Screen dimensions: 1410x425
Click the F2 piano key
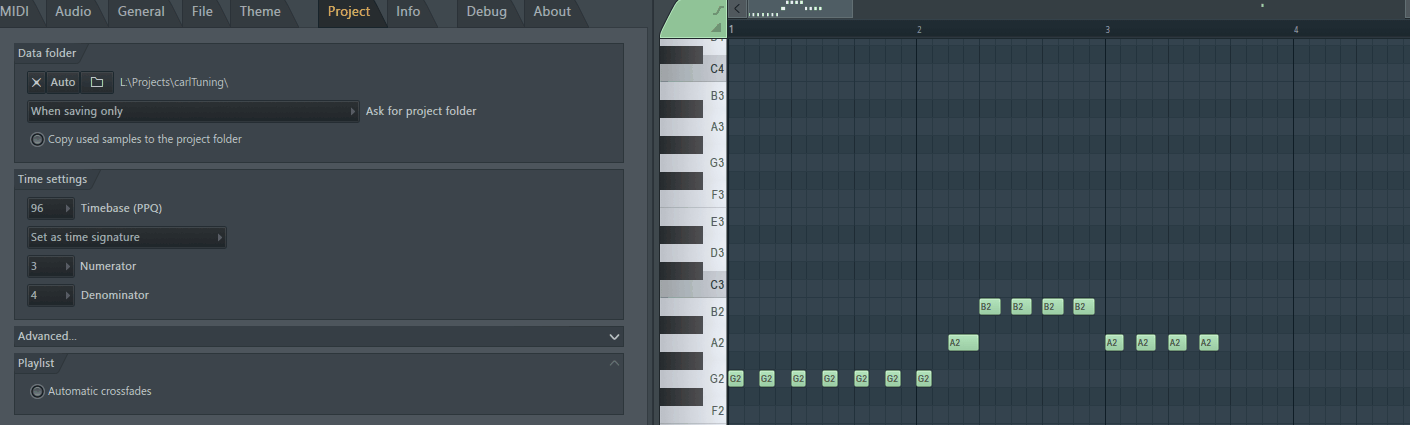[693, 409]
